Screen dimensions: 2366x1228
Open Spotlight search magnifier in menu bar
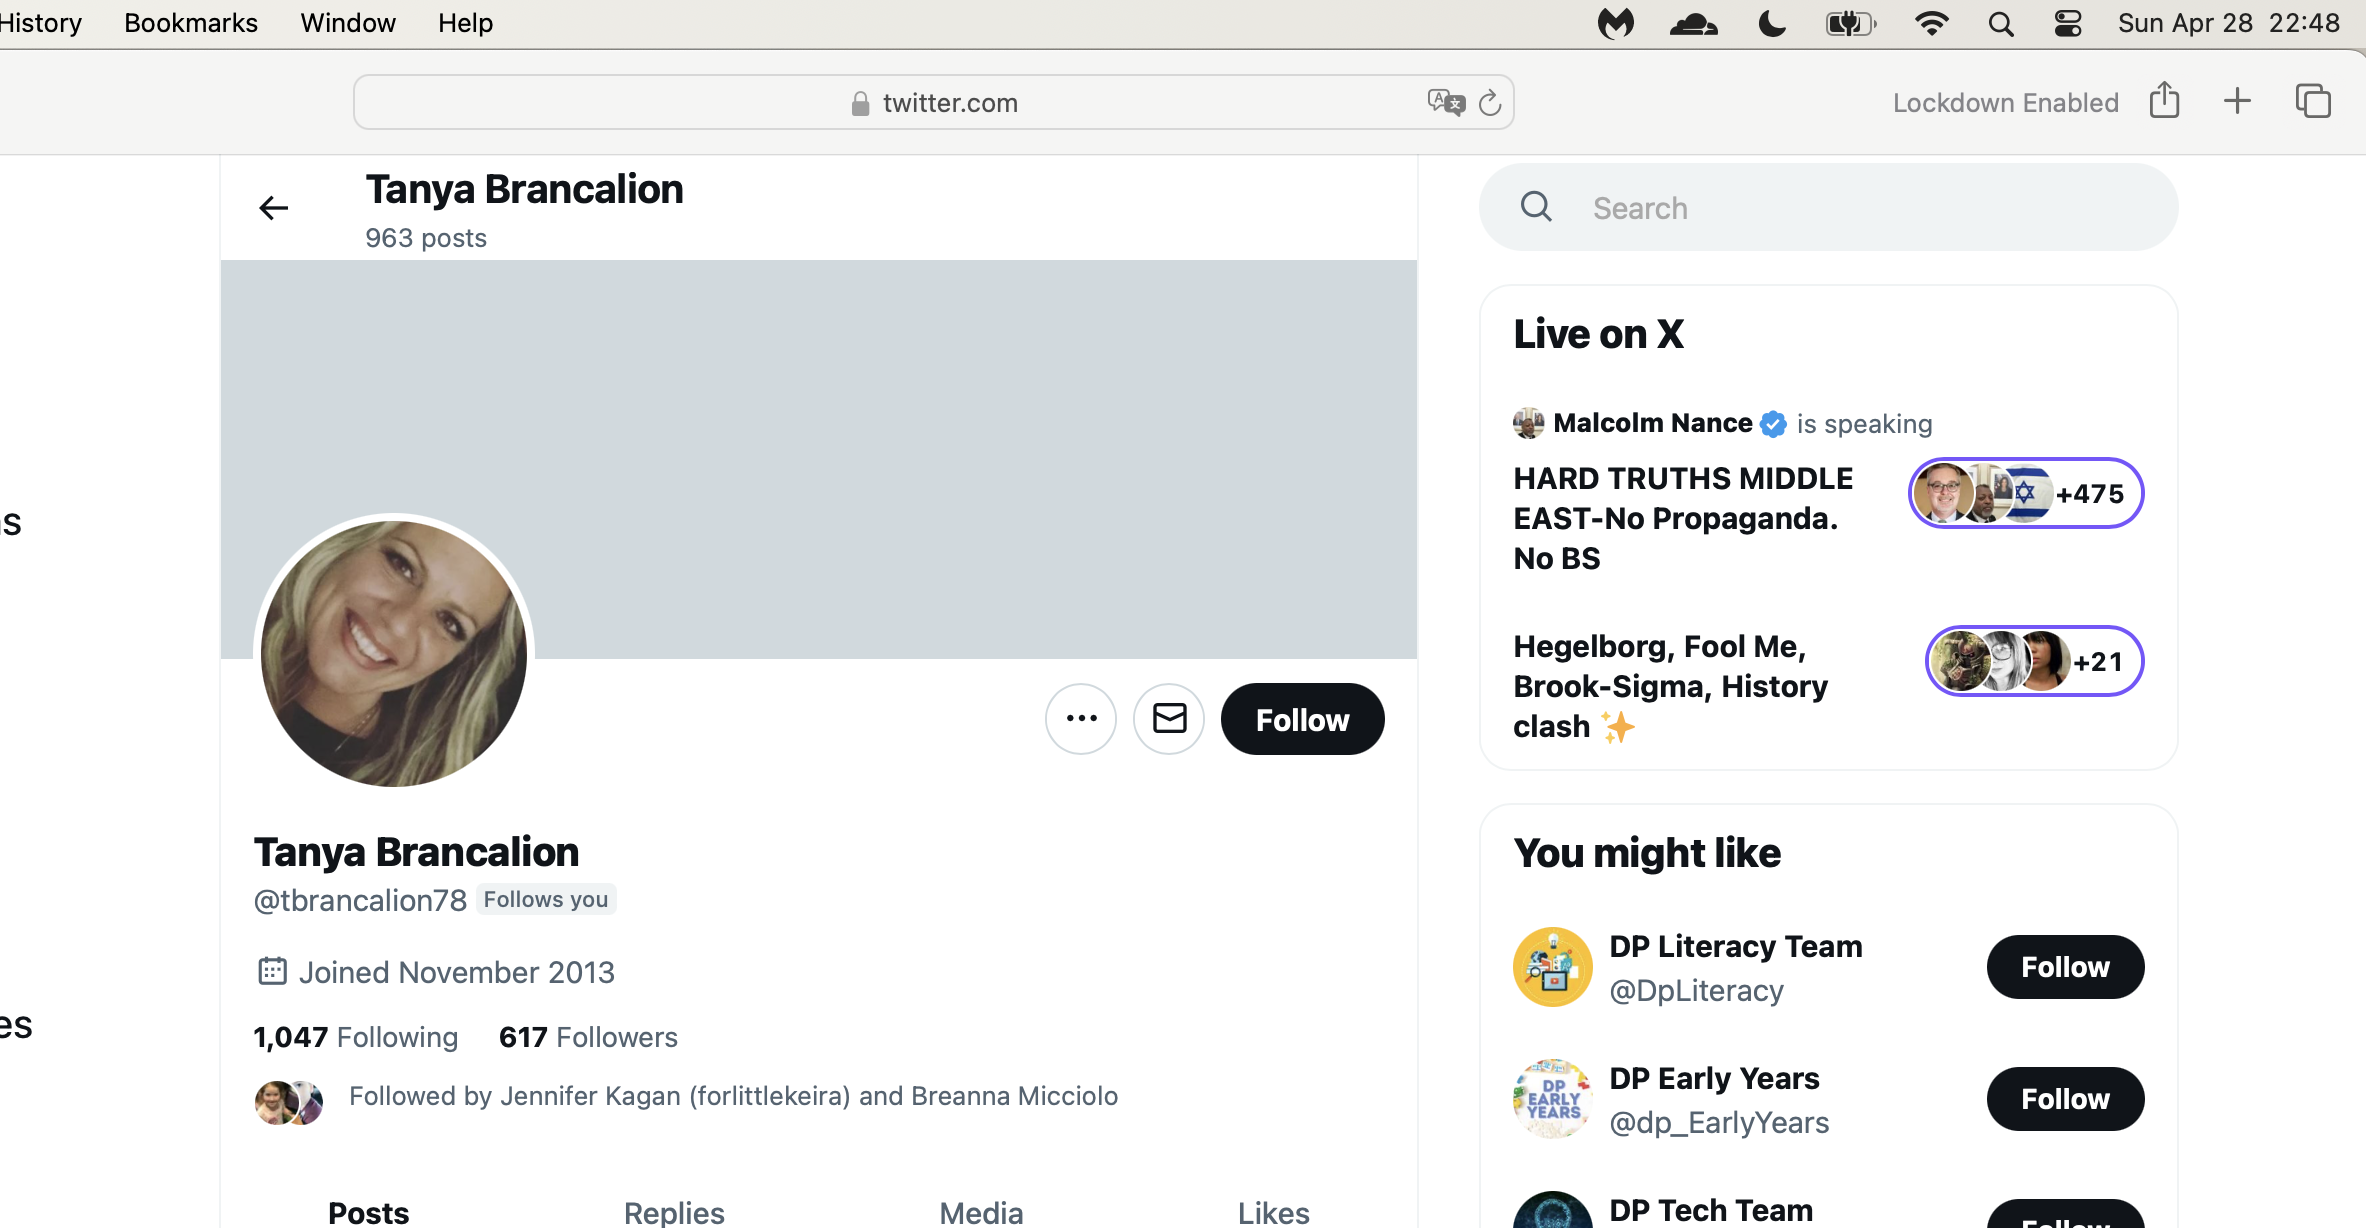2000,23
